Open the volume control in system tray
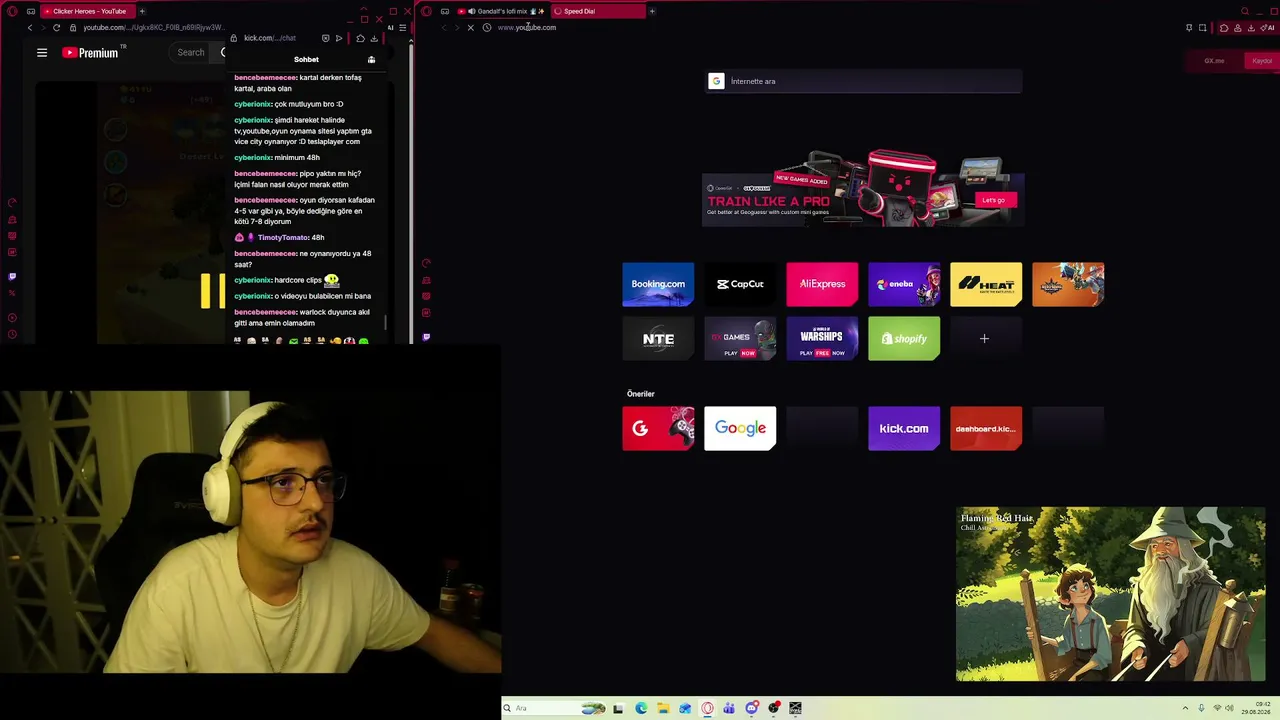This screenshot has width=1280, height=720. [1229, 708]
